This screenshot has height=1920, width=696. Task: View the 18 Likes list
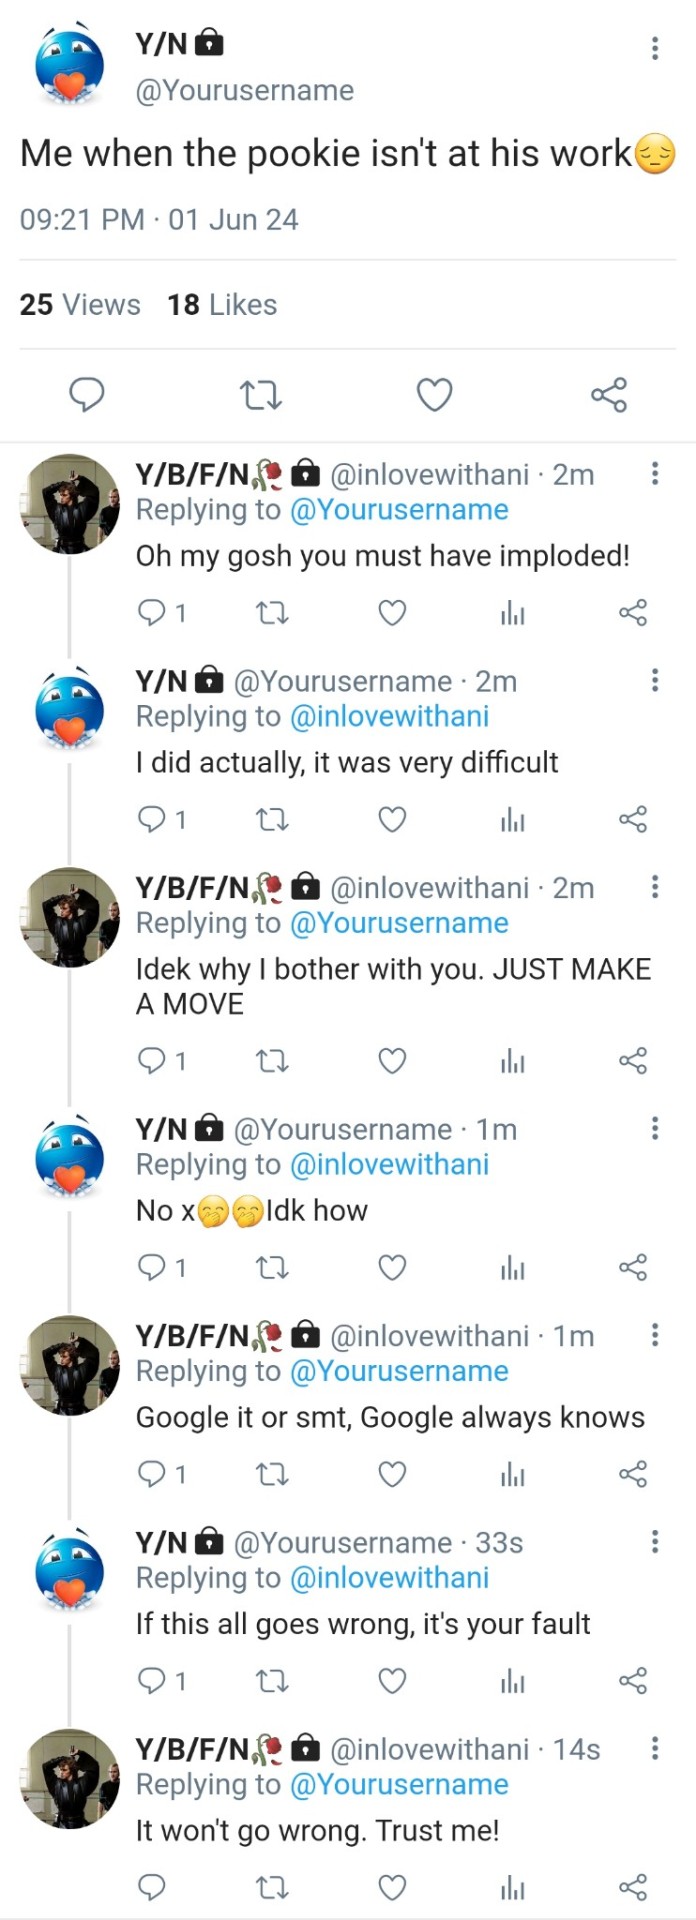(x=222, y=305)
